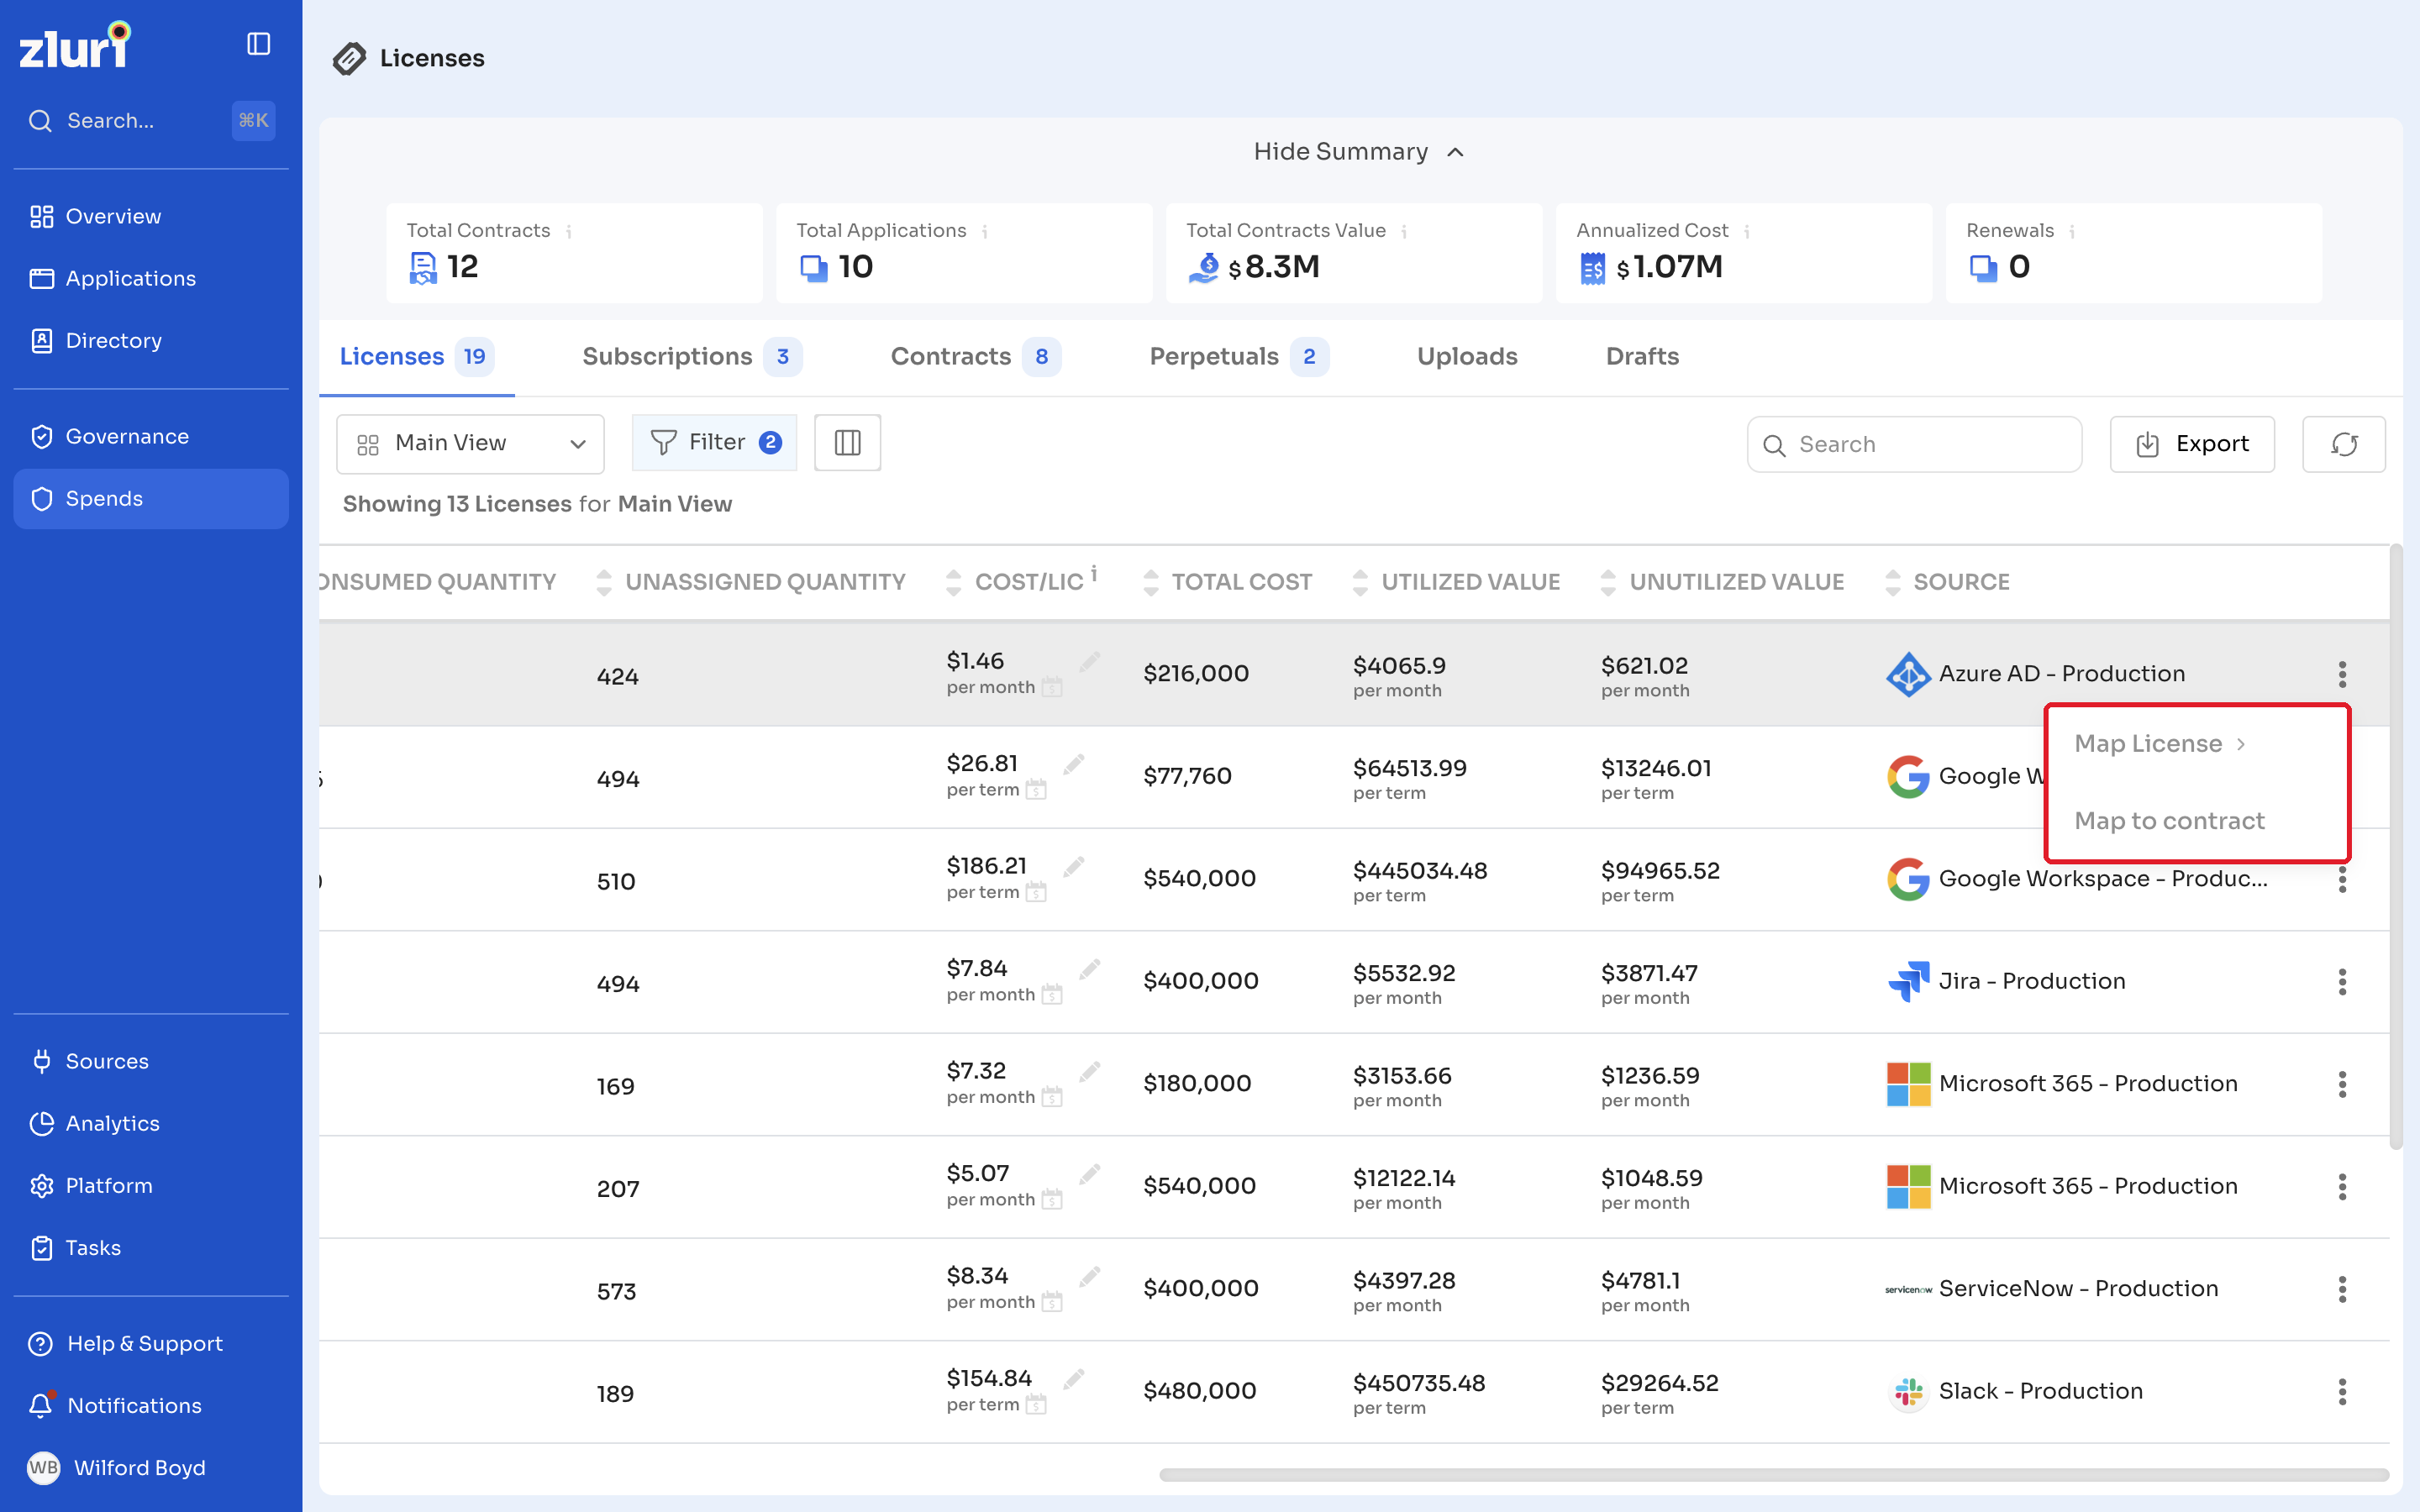Edit cost per license of $1.46 with pencil icon
The width and height of the screenshot is (2420, 1512).
pyautogui.click(x=1090, y=661)
